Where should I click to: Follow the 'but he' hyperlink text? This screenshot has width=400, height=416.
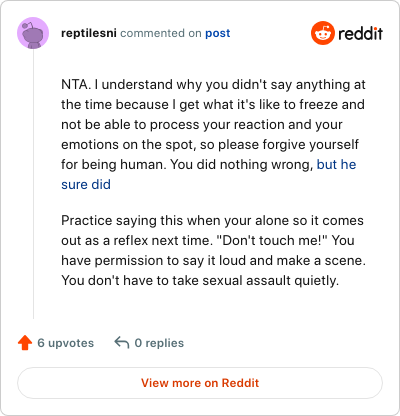click(336, 164)
